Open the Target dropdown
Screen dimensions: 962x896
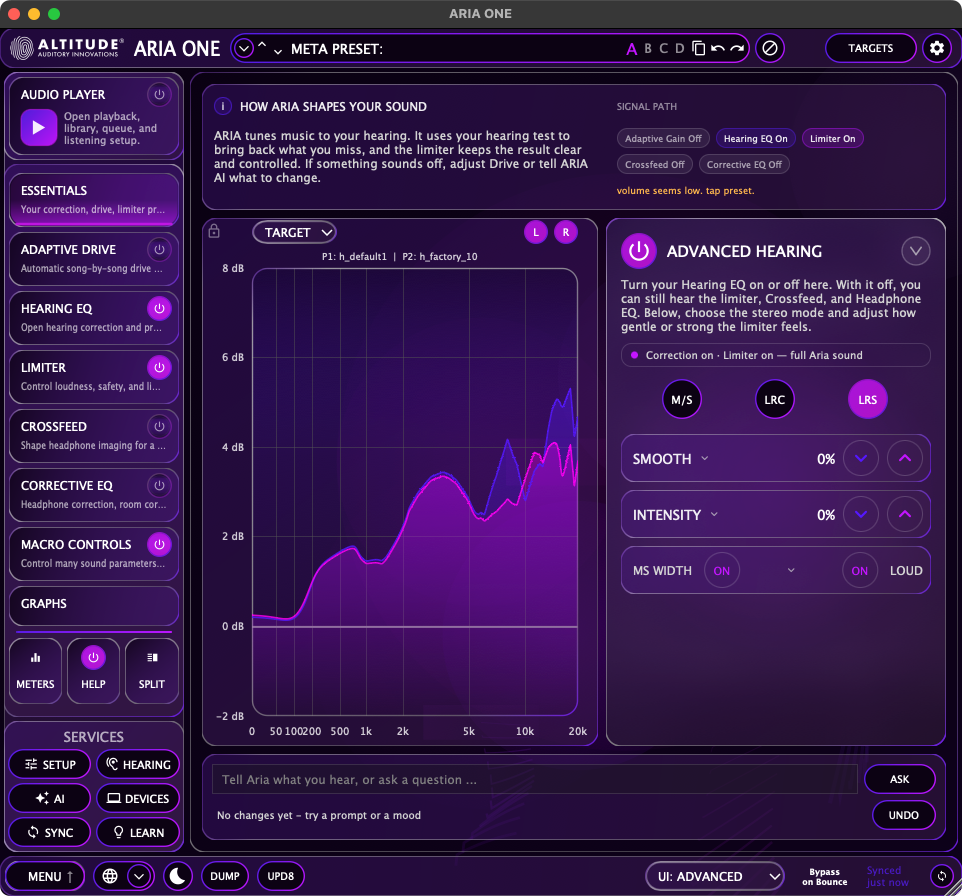294,233
